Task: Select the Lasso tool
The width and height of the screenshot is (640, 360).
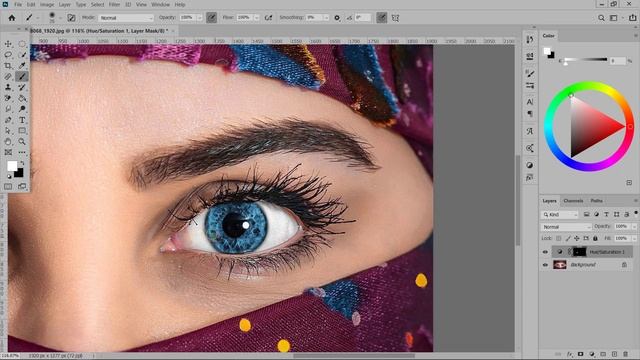Action: [x=8, y=55]
